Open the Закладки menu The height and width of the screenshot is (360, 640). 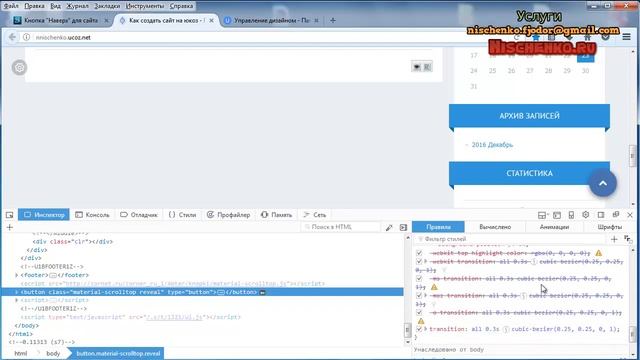coord(107,6)
